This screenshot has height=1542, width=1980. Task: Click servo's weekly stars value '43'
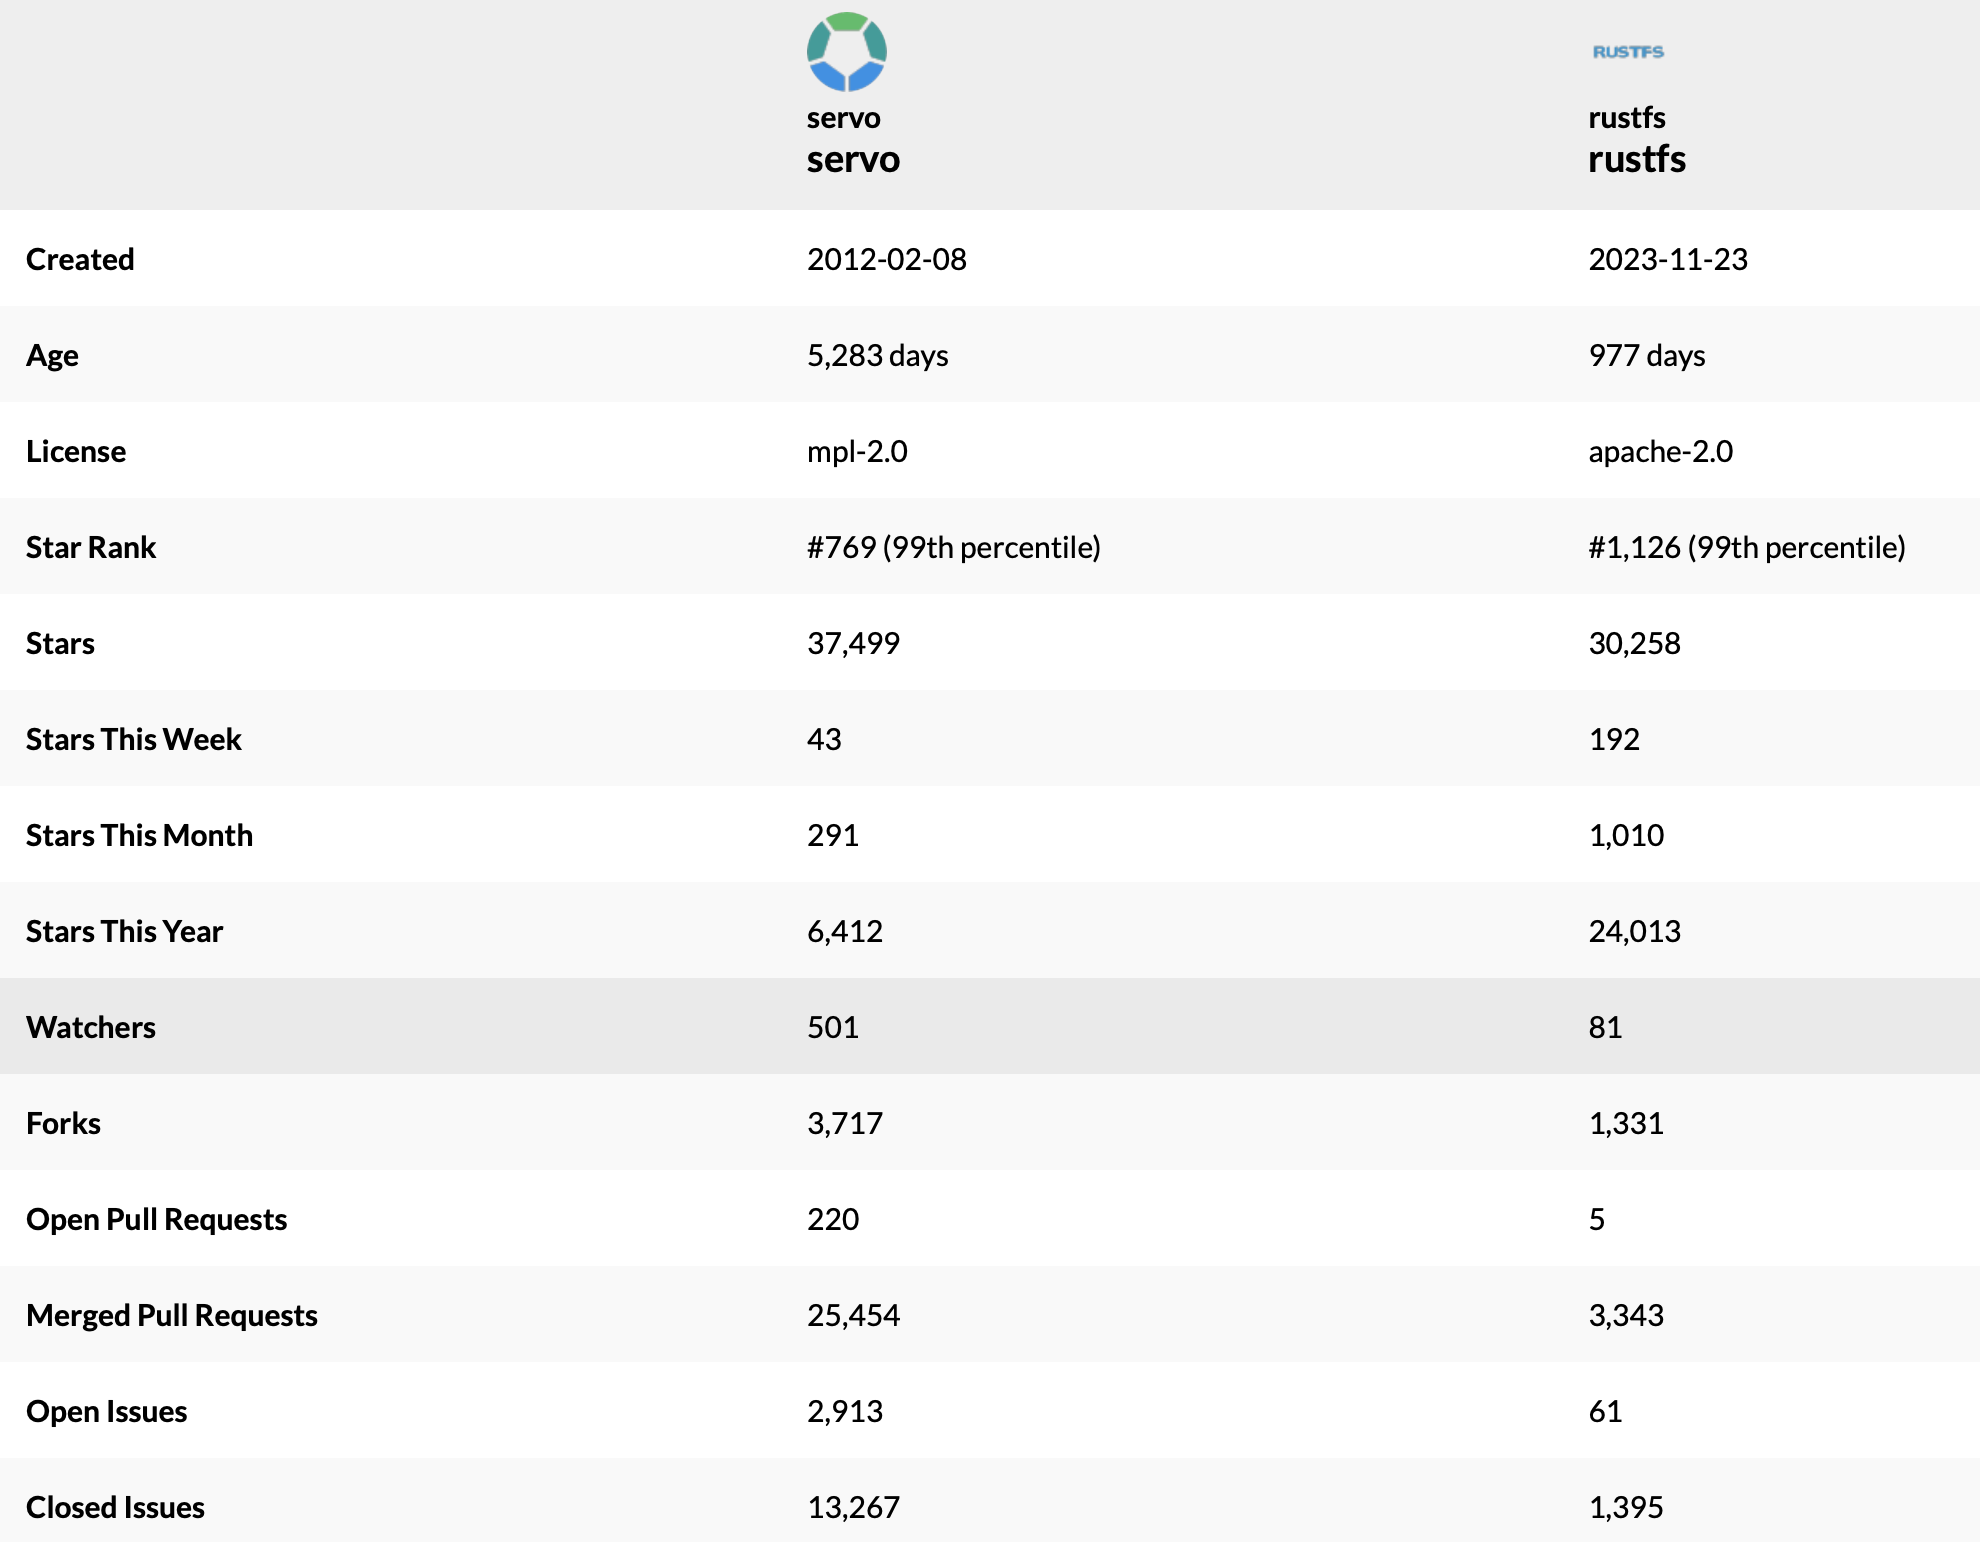click(824, 739)
